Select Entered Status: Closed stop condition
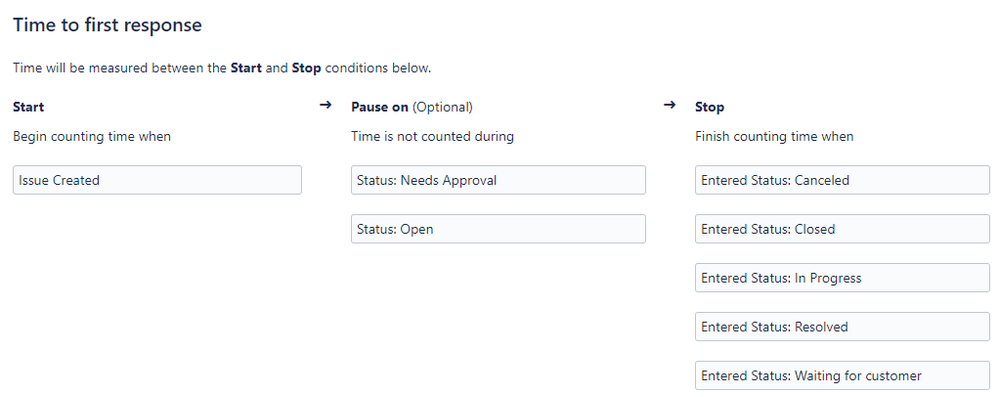This screenshot has width=999, height=397. 842,229
